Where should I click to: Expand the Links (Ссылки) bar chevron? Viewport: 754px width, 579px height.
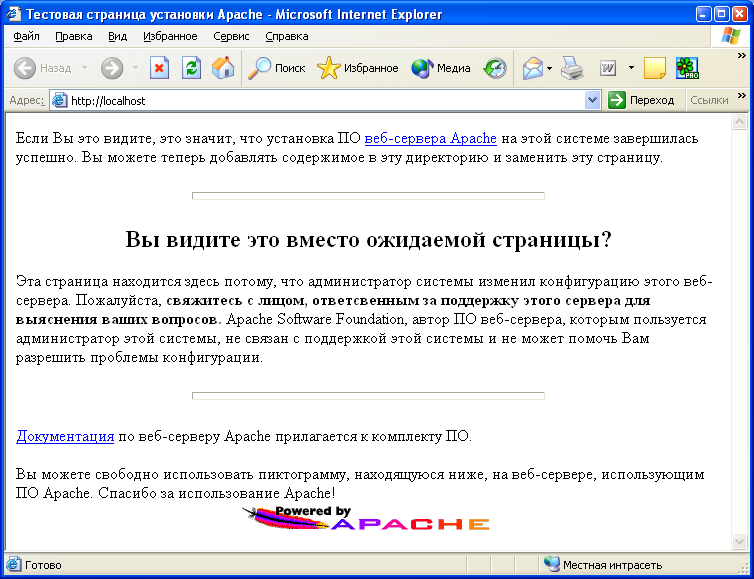click(x=742, y=96)
